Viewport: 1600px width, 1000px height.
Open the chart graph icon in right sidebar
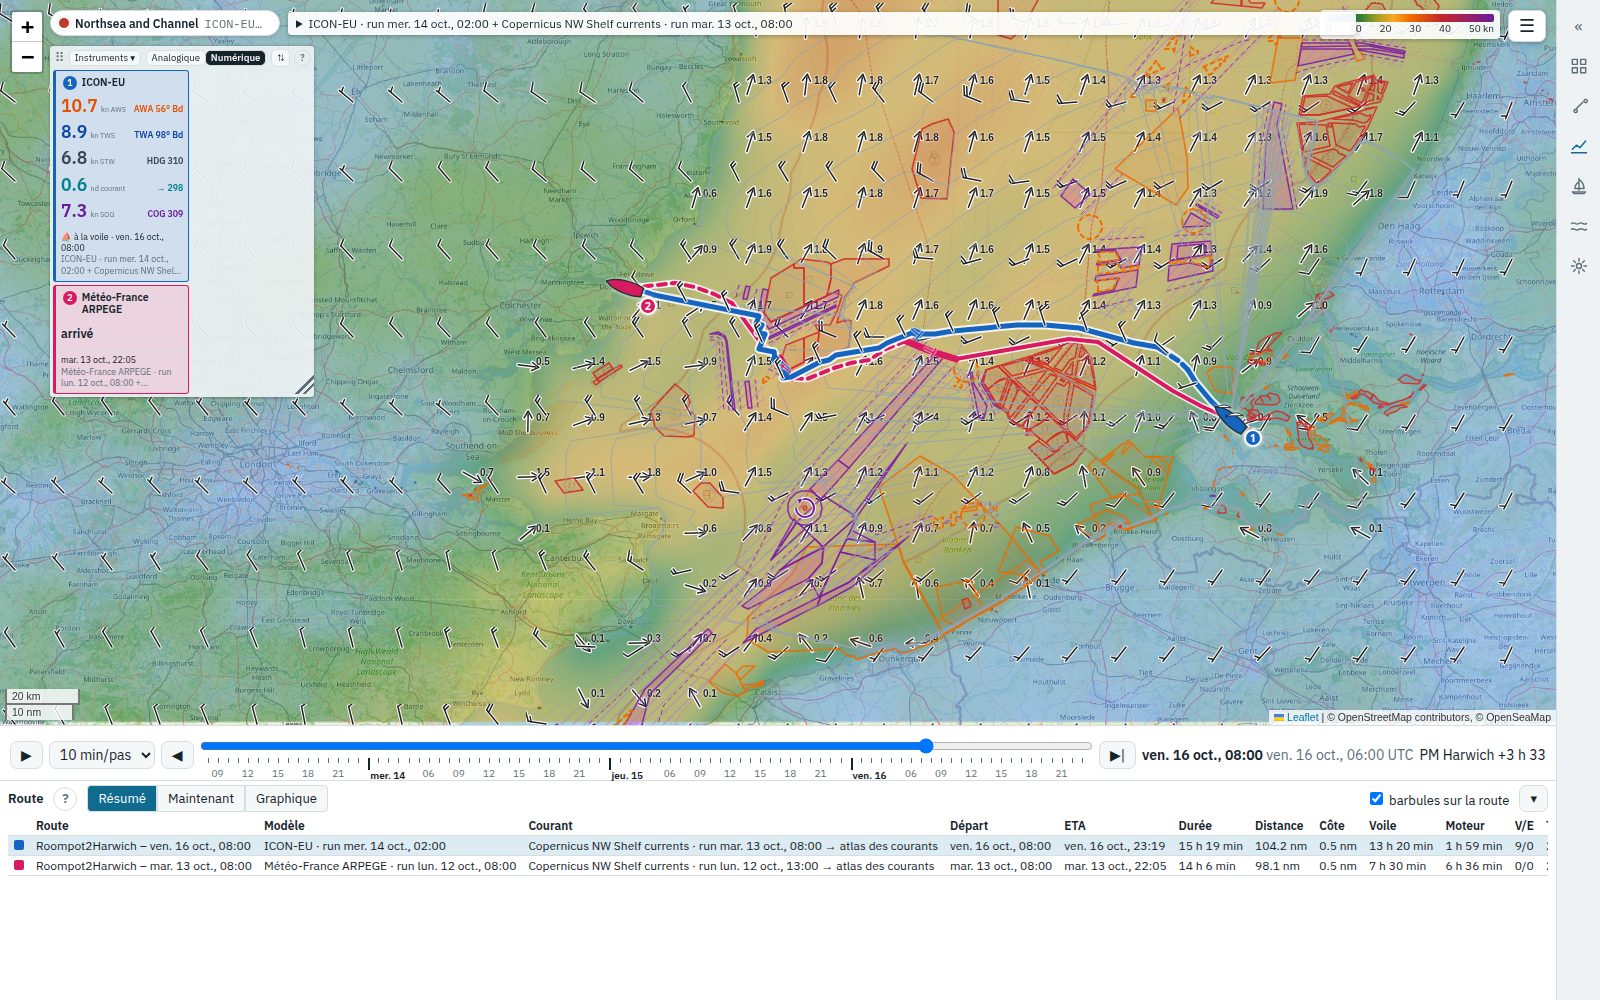tap(1579, 146)
